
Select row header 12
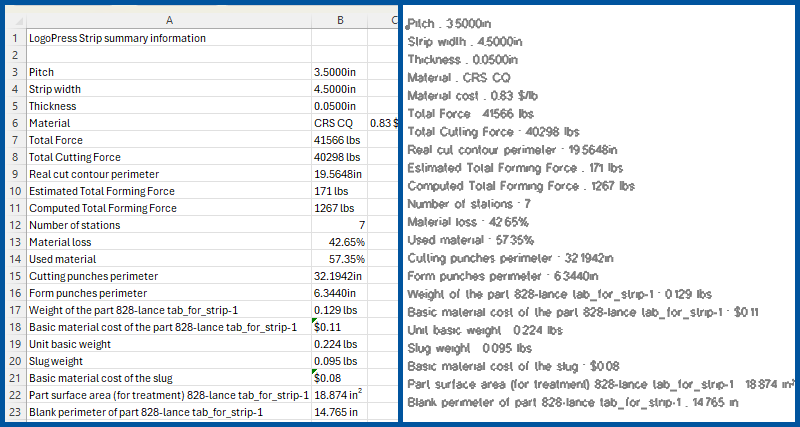pyautogui.click(x=16, y=225)
